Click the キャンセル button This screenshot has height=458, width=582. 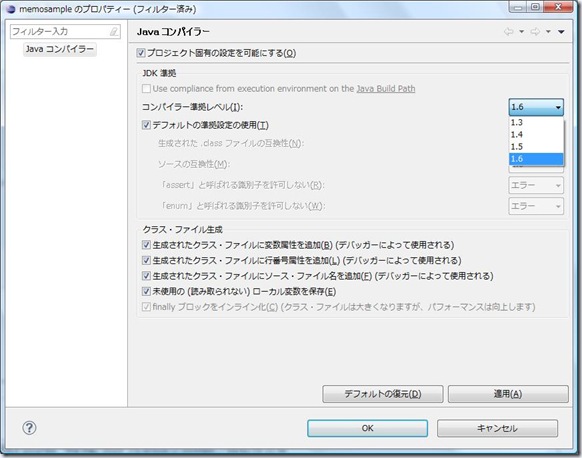pos(497,428)
